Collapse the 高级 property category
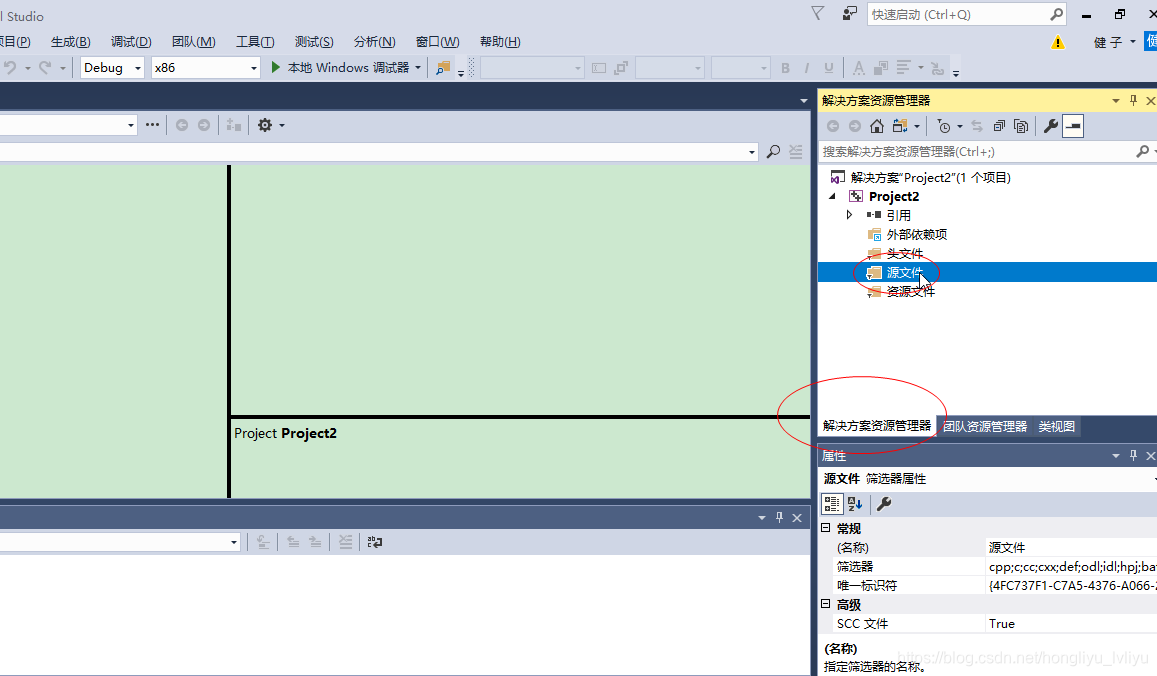Image resolution: width=1157 pixels, height=676 pixels. [x=826, y=604]
